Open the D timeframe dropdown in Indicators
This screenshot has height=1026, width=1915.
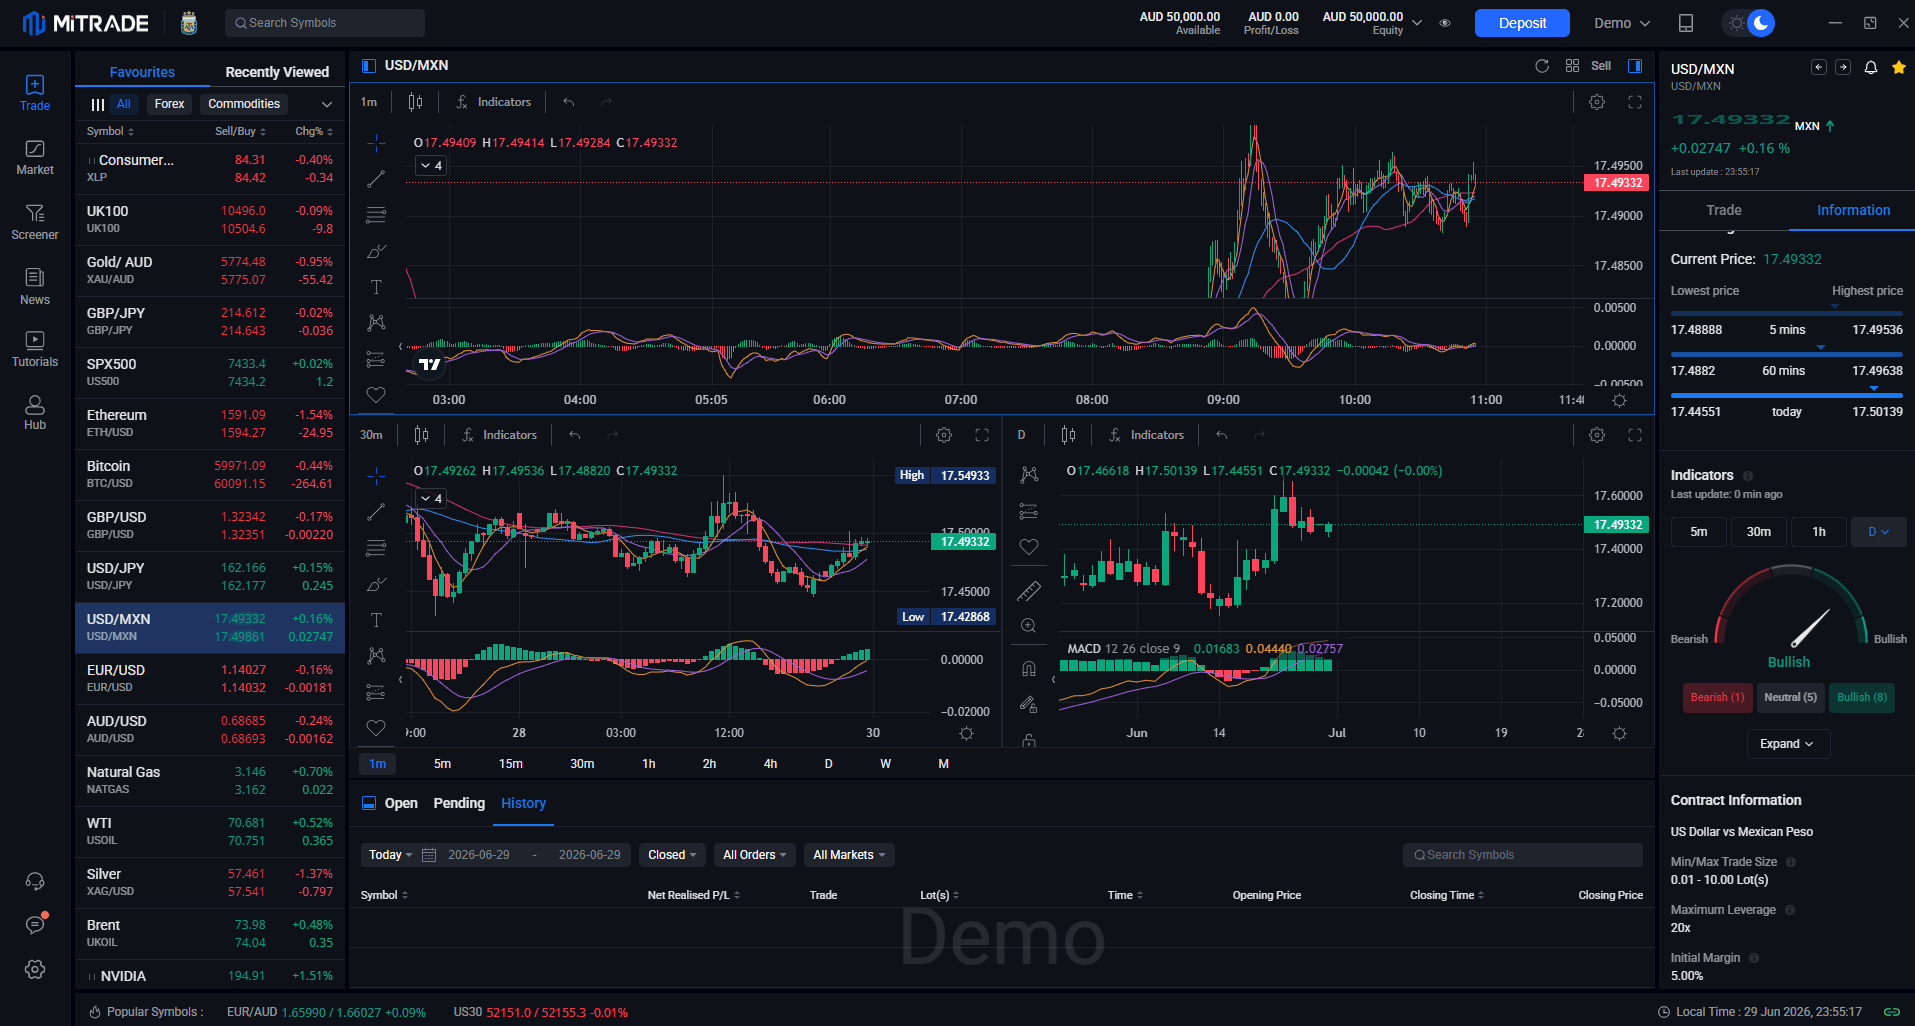pyautogui.click(x=1879, y=532)
